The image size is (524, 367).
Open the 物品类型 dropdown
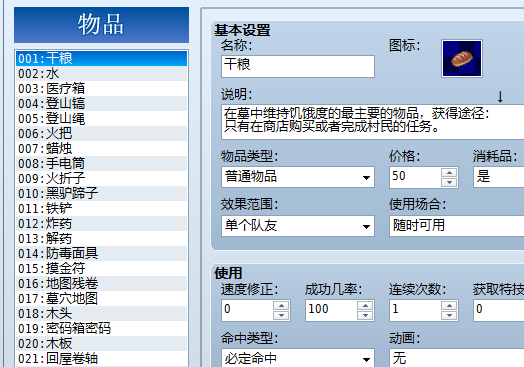[298, 177]
